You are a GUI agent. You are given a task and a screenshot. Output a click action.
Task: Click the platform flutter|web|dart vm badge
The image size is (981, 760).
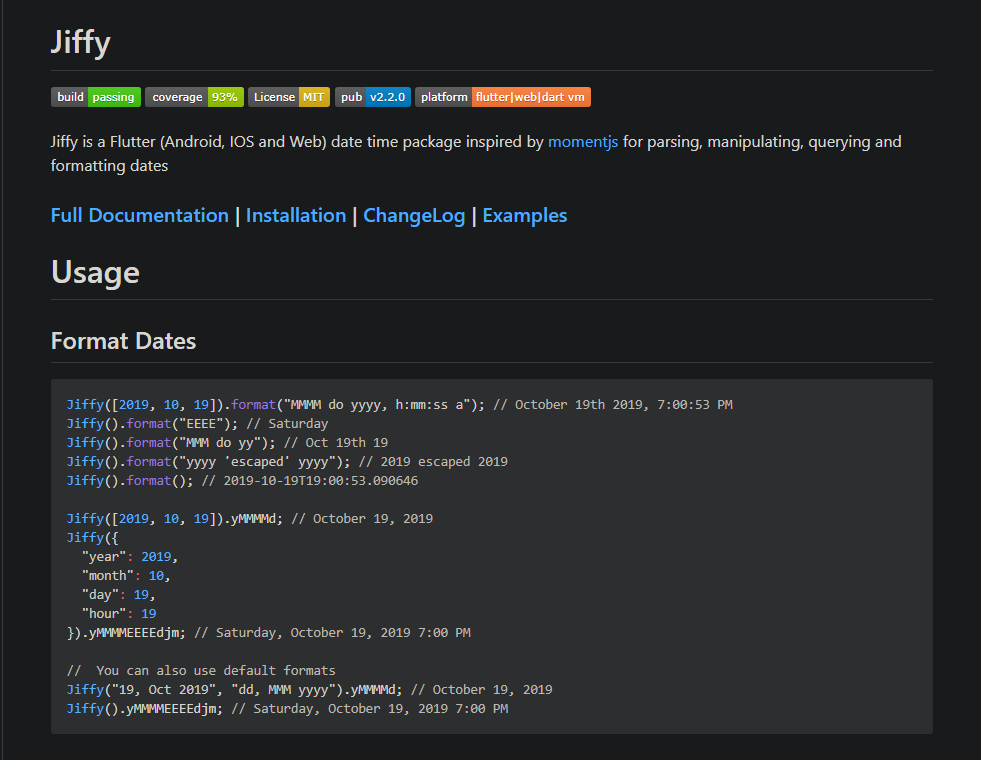click(x=503, y=97)
